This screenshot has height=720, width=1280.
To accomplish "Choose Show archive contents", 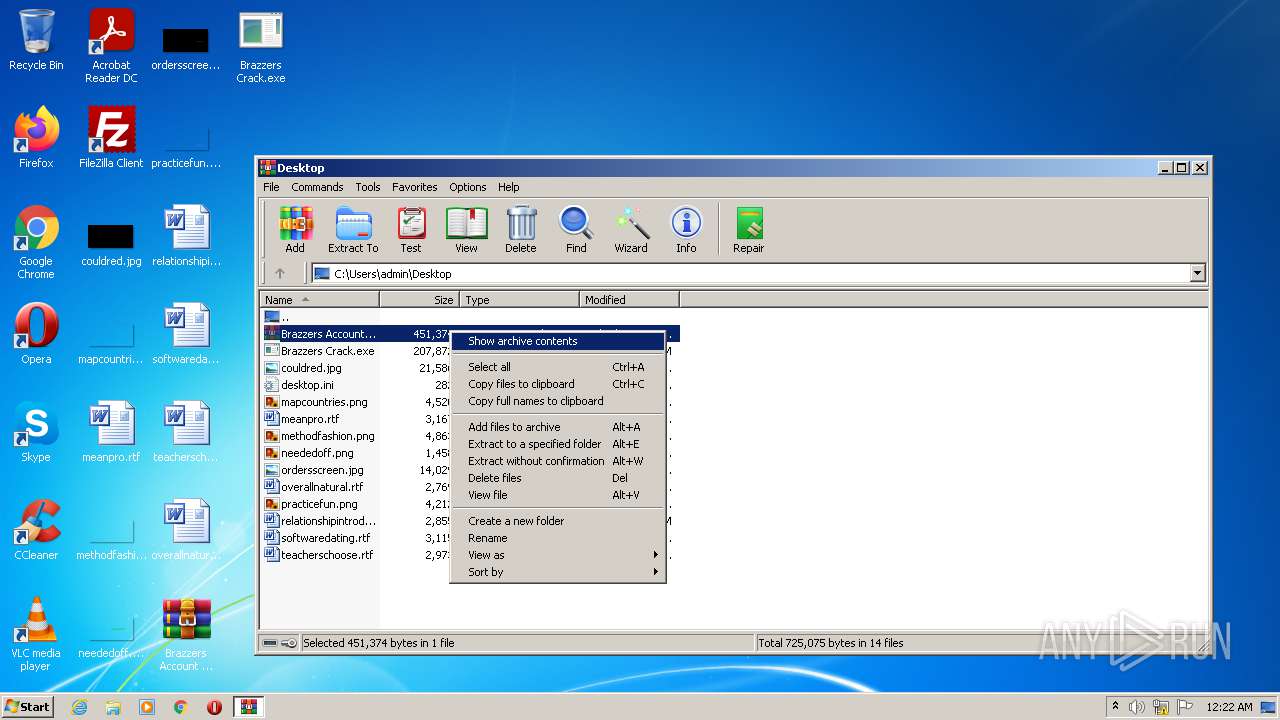I will (558, 341).
